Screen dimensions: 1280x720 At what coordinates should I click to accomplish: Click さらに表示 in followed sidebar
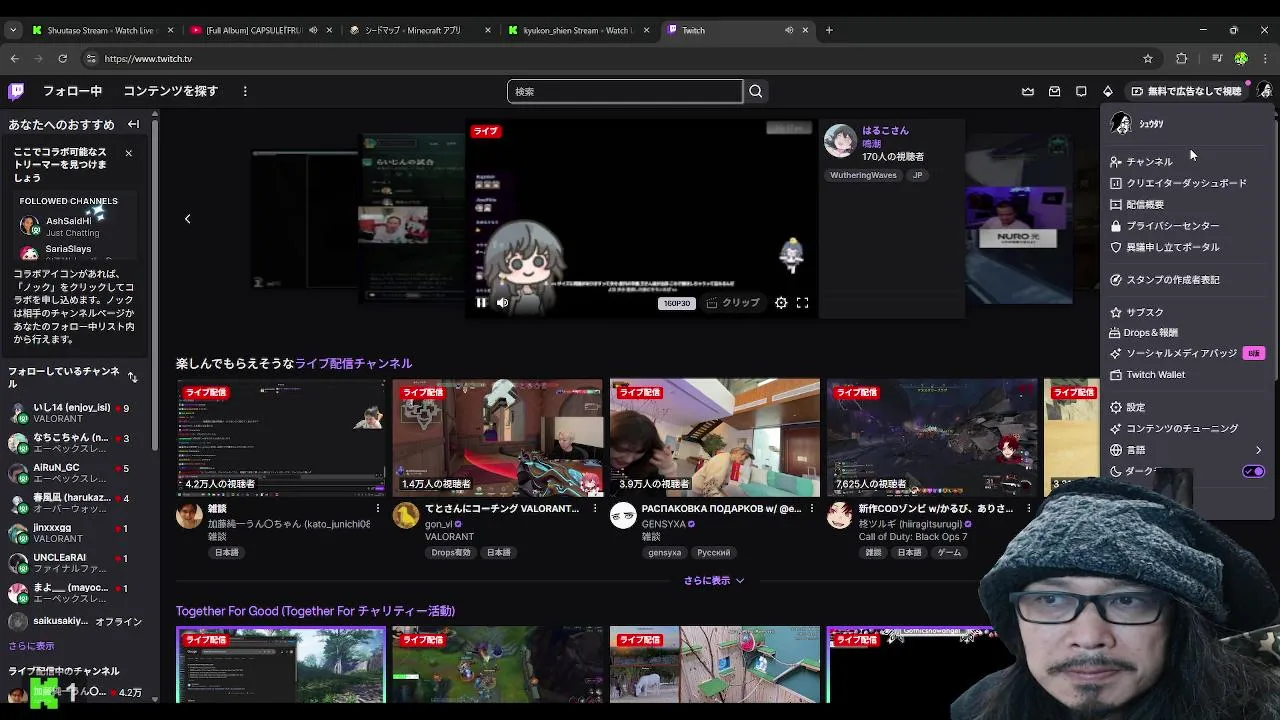click(x=31, y=646)
